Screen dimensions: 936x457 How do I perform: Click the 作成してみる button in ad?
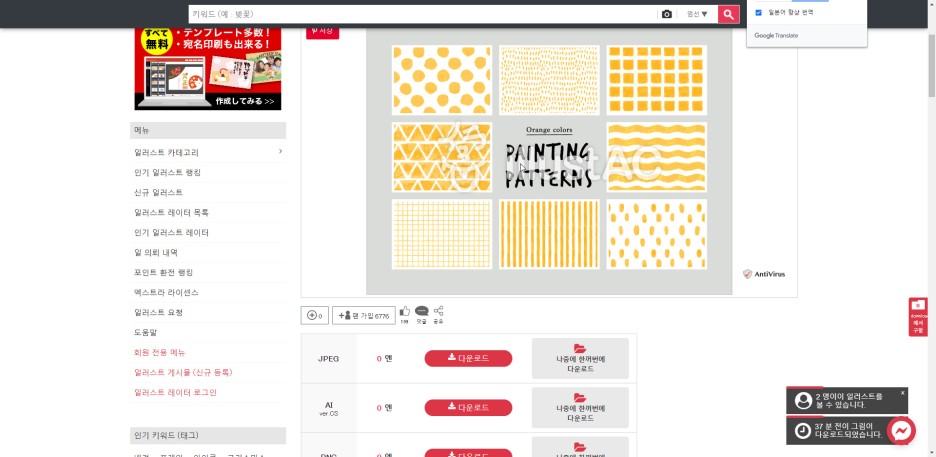click(245, 101)
